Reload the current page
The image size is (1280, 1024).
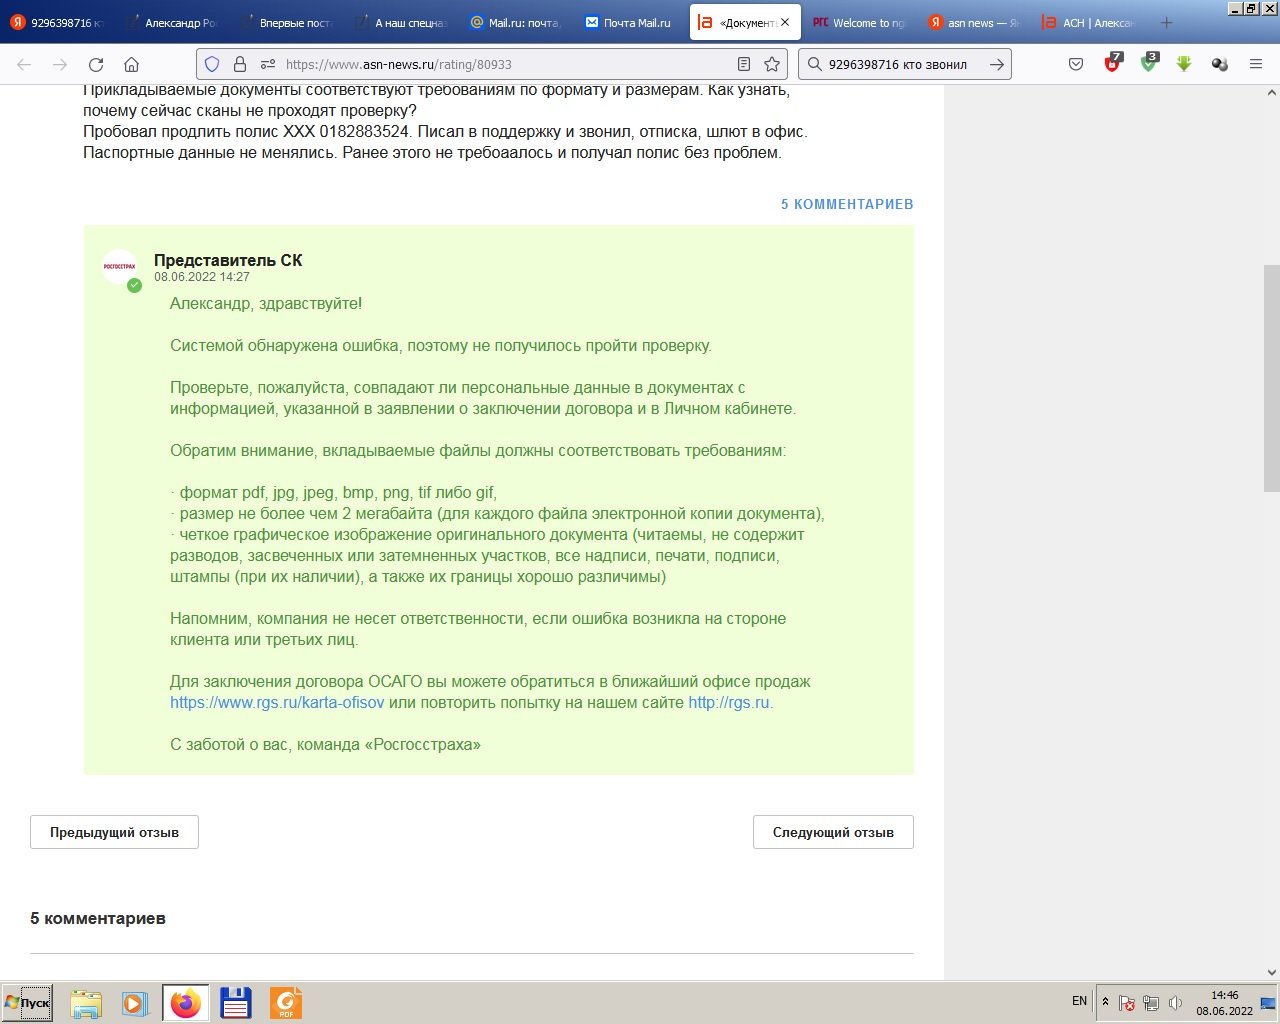click(96, 64)
